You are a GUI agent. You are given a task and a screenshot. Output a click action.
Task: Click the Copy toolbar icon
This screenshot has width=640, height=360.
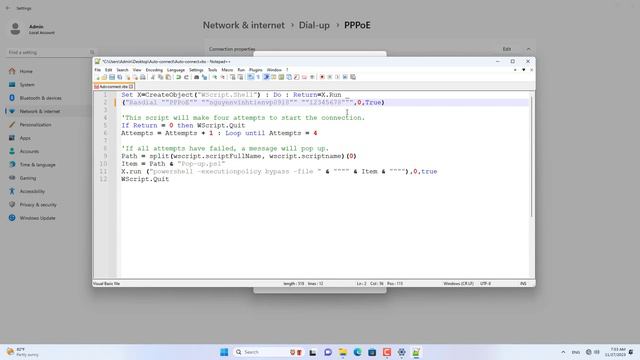click(x=161, y=77)
